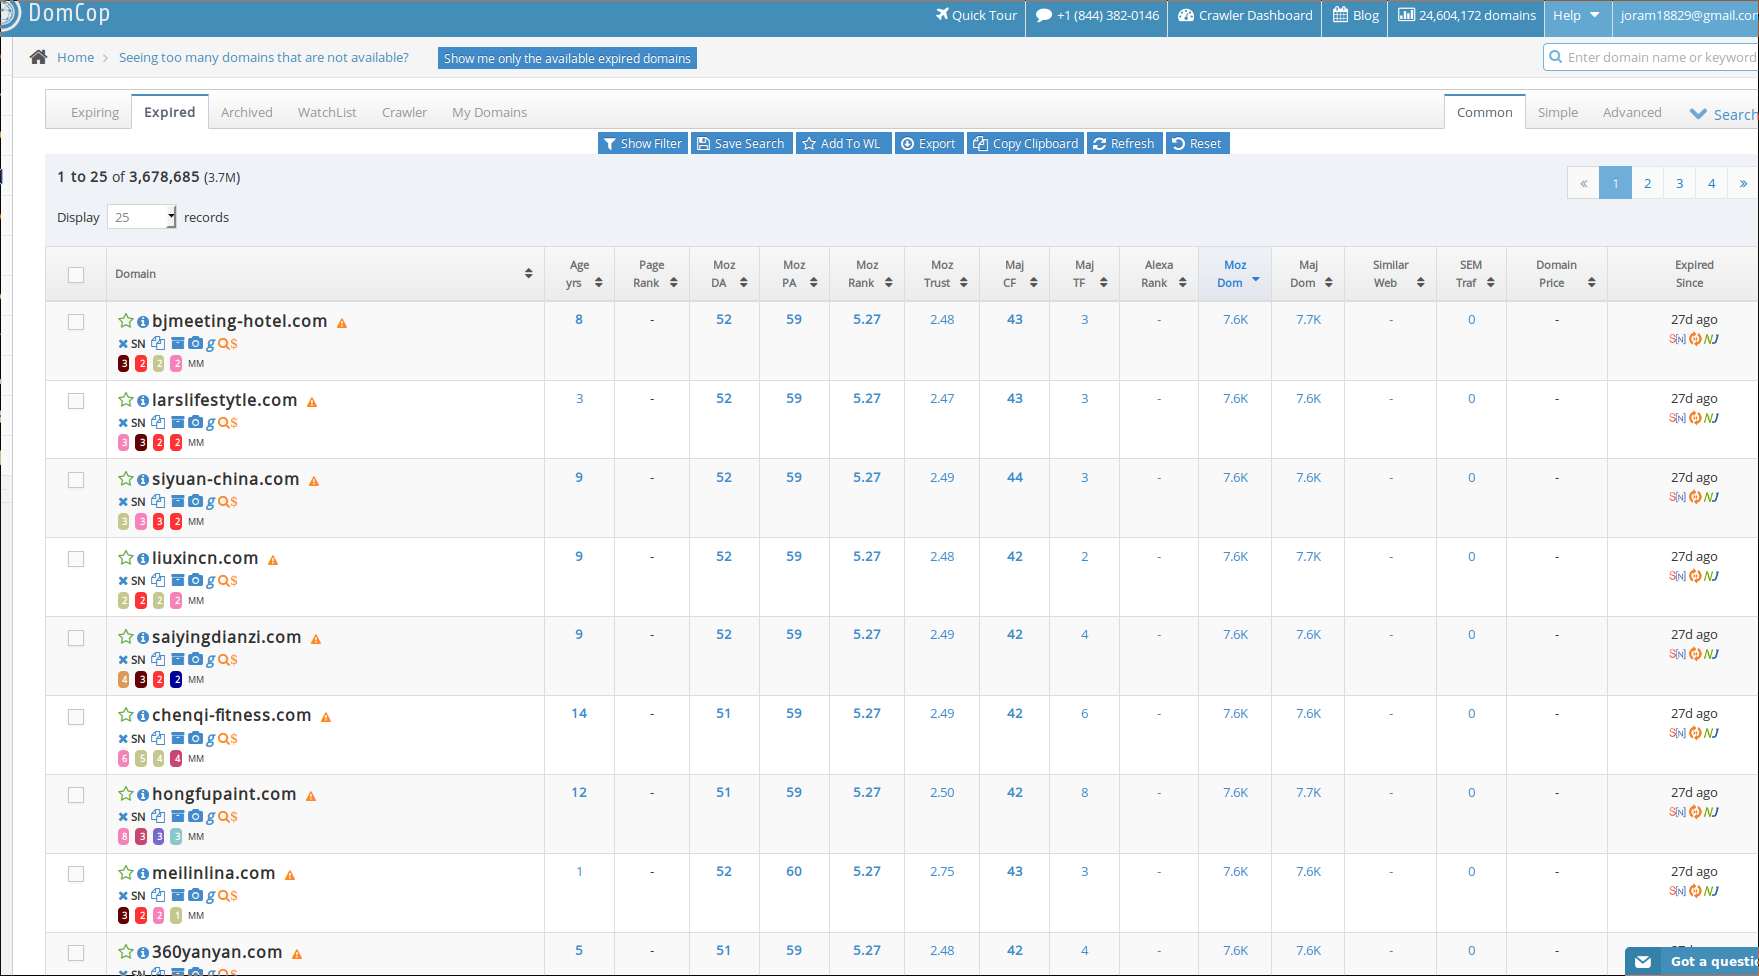The image size is (1759, 976).
Task: Check the bjmeeting-hotel.com row checkbox
Action: [x=76, y=322]
